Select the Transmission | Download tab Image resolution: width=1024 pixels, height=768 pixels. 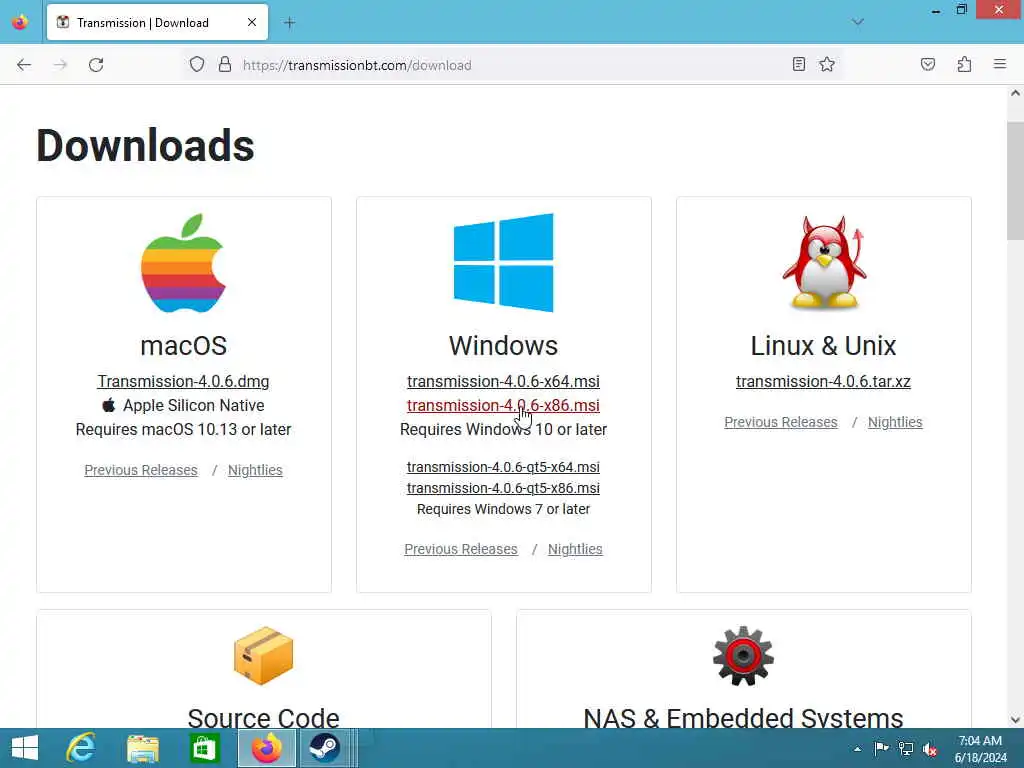click(x=157, y=23)
